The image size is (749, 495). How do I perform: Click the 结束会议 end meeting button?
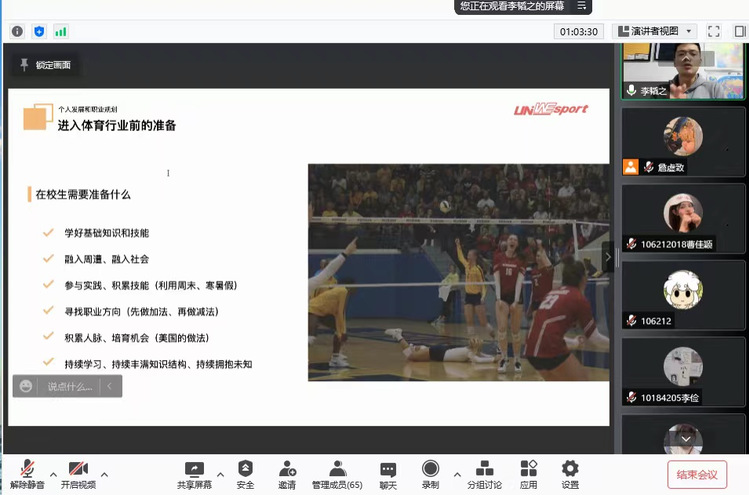(x=697, y=474)
